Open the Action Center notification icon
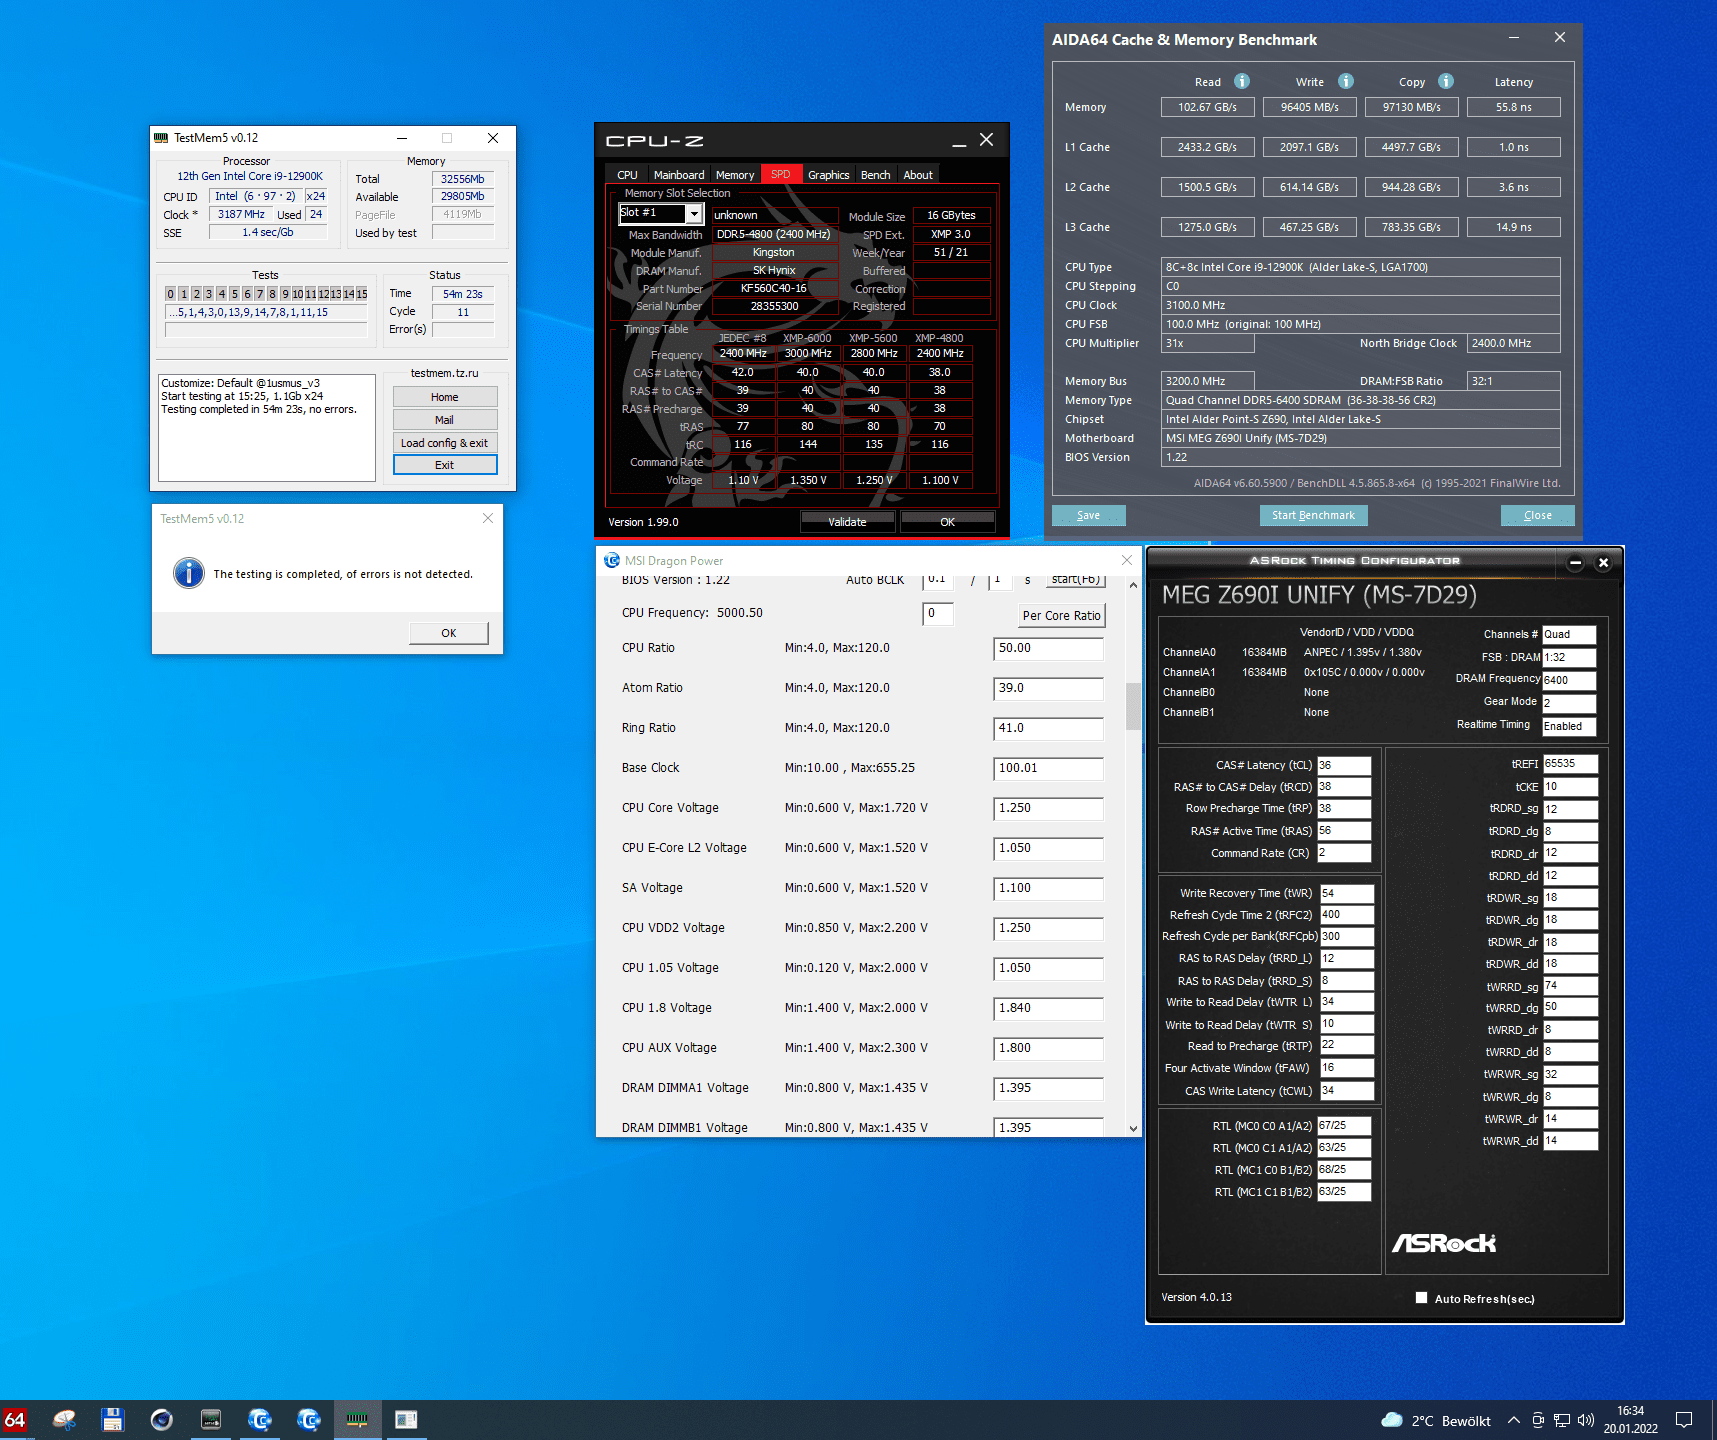Viewport: 1717px width, 1440px height. point(1684,1420)
